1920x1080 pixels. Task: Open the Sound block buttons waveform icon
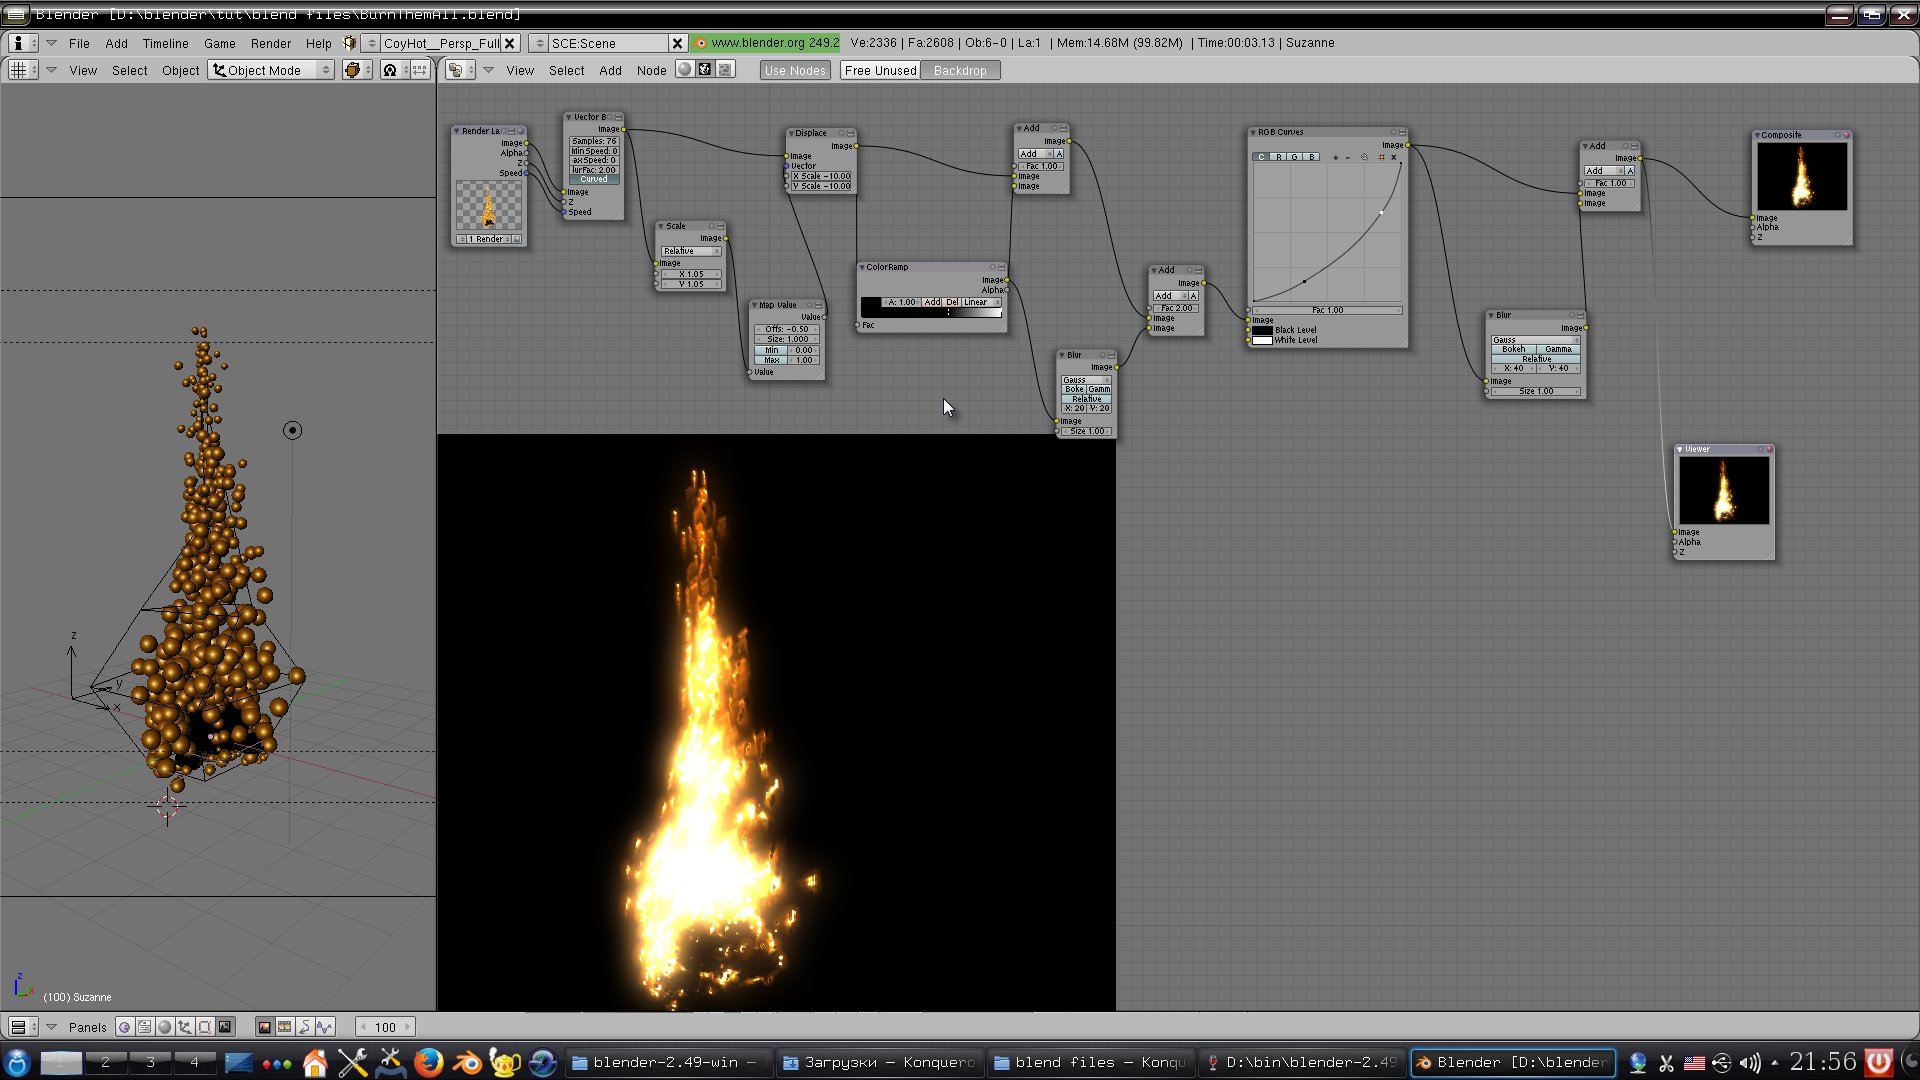[x=325, y=1027]
